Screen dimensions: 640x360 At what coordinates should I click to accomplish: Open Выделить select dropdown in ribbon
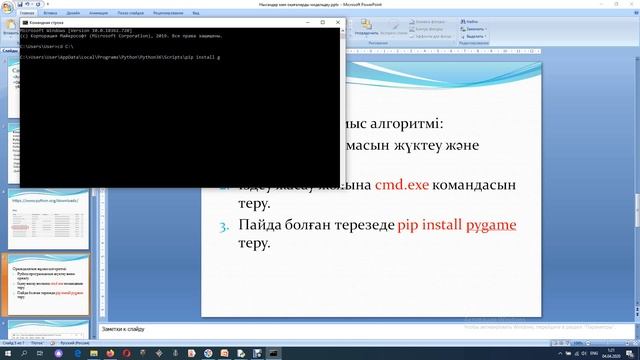(473, 36)
